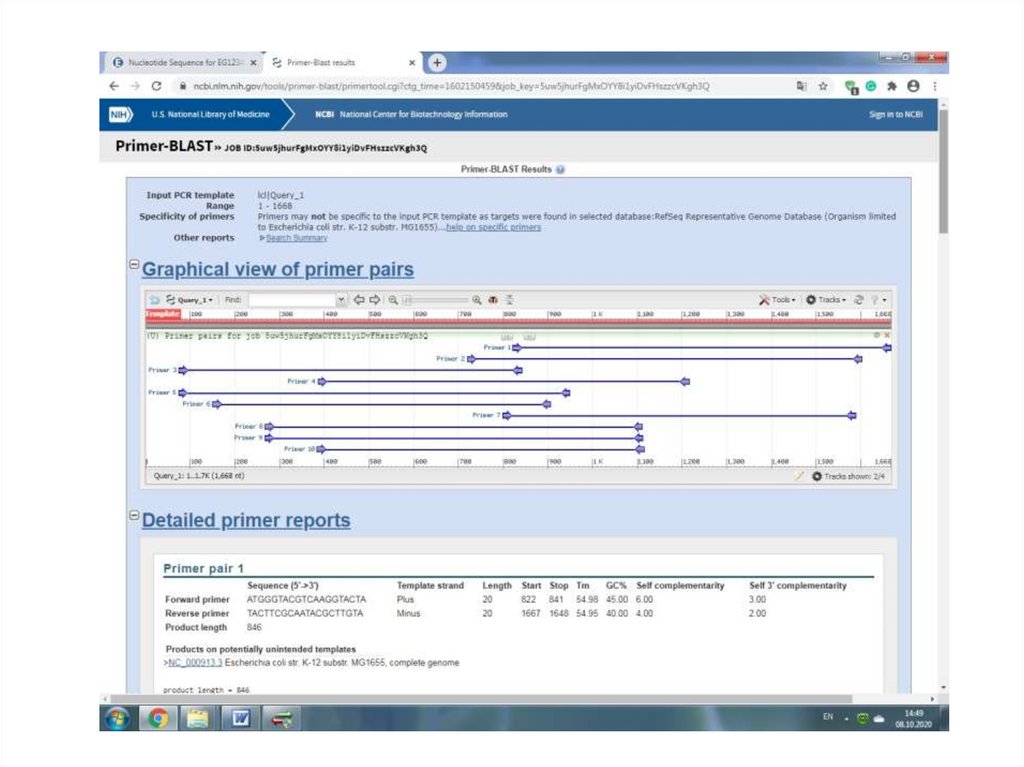Expand the Search Summary report

point(295,238)
